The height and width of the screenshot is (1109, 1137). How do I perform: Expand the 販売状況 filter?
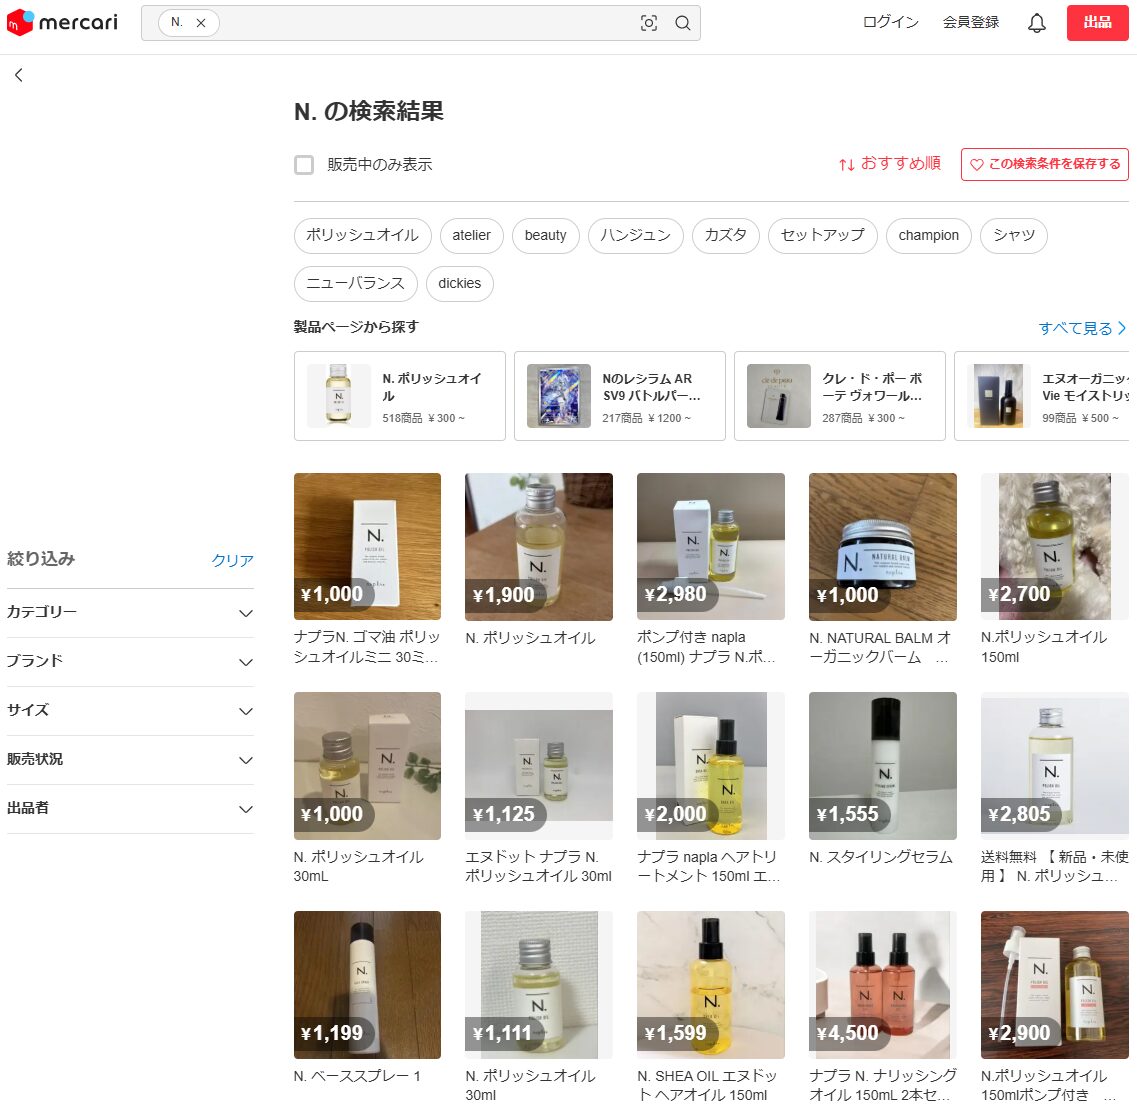coord(131,759)
